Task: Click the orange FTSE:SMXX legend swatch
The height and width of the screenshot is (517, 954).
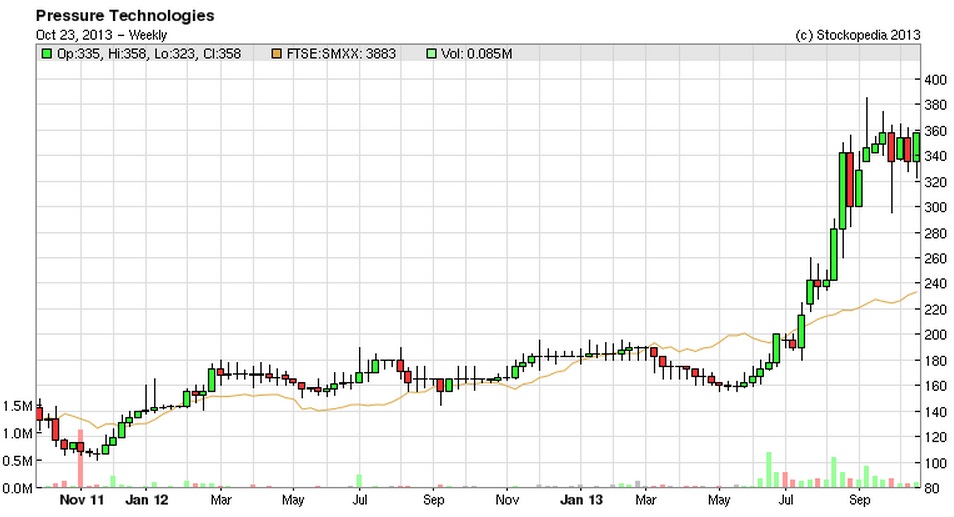Action: tap(276, 54)
